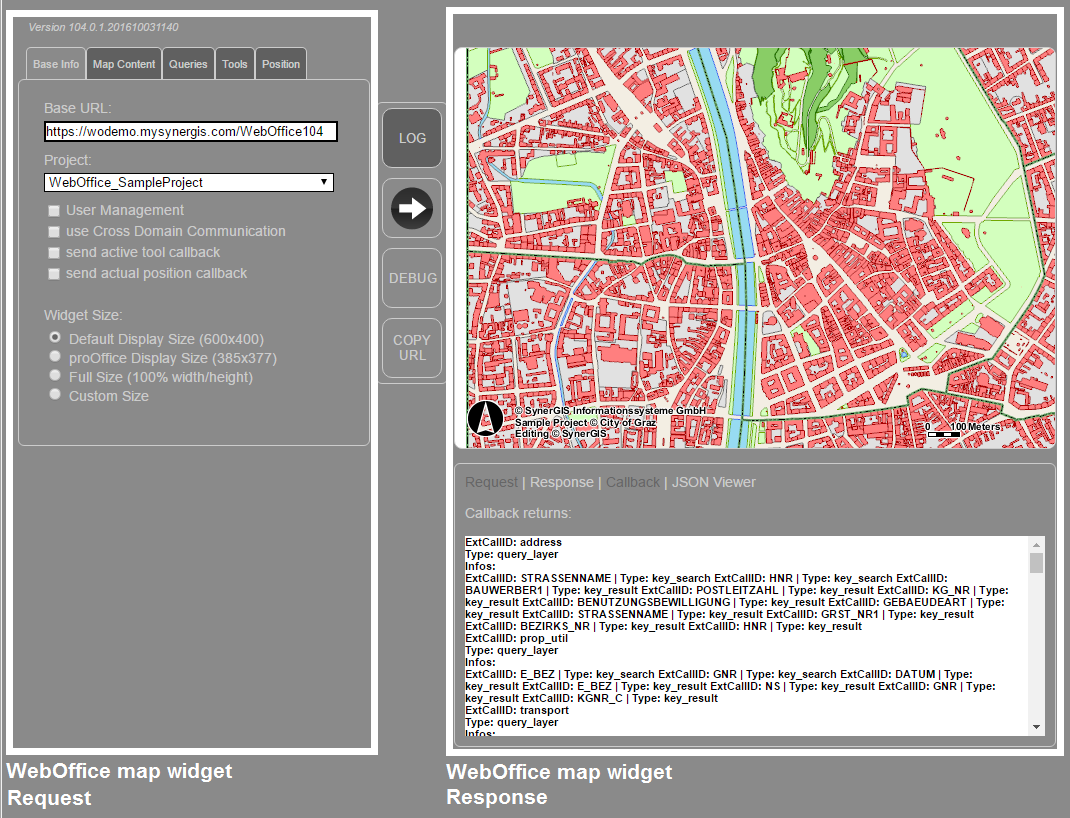This screenshot has width=1070, height=818.
Task: Click the LOG button in the middle sidebar
Action: tap(411, 137)
